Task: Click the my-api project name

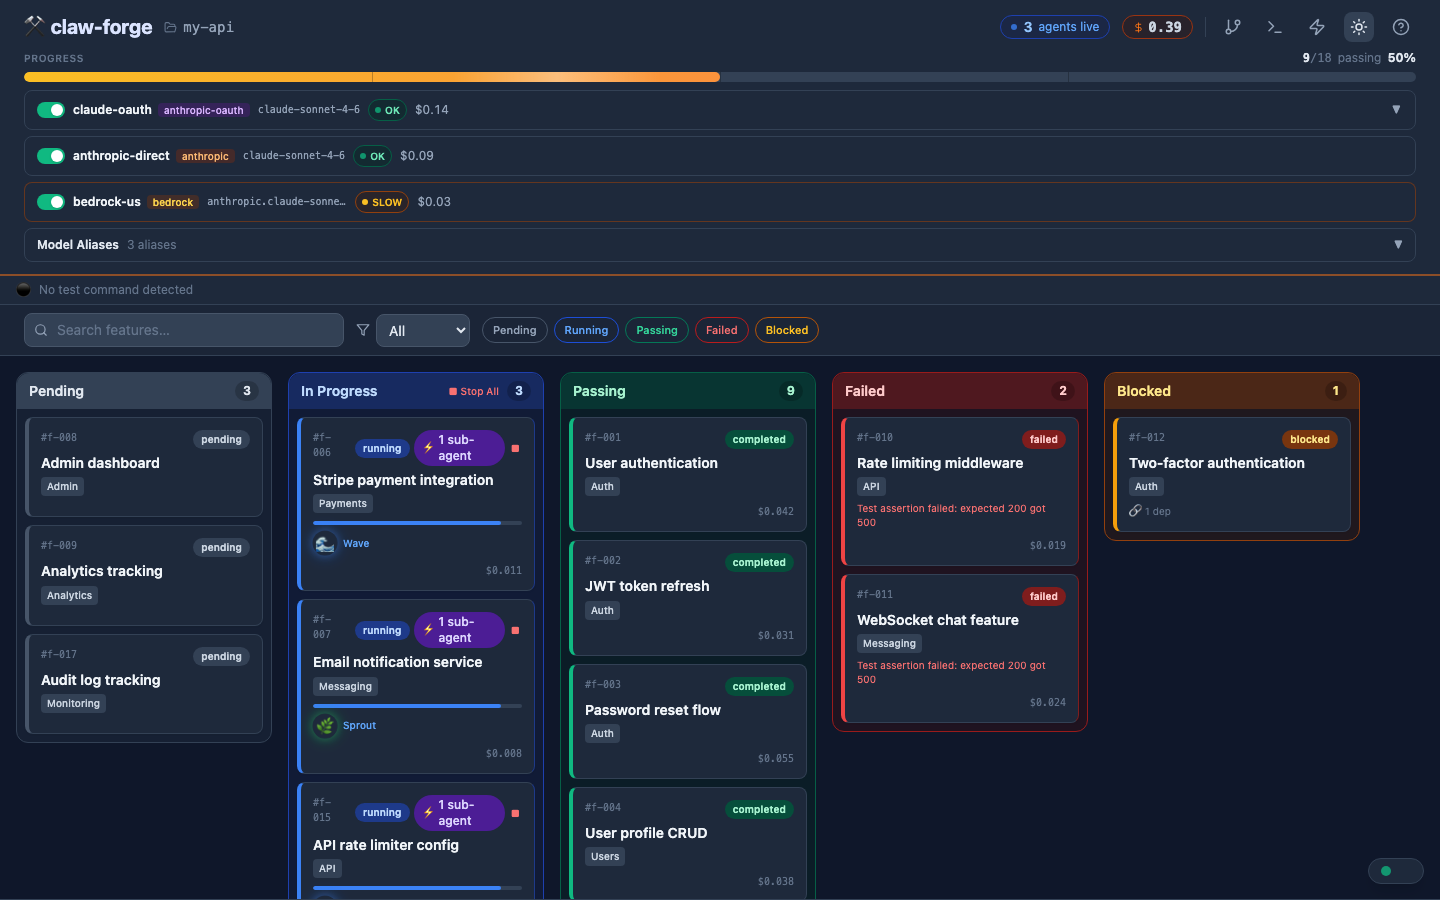Action: [x=208, y=27]
